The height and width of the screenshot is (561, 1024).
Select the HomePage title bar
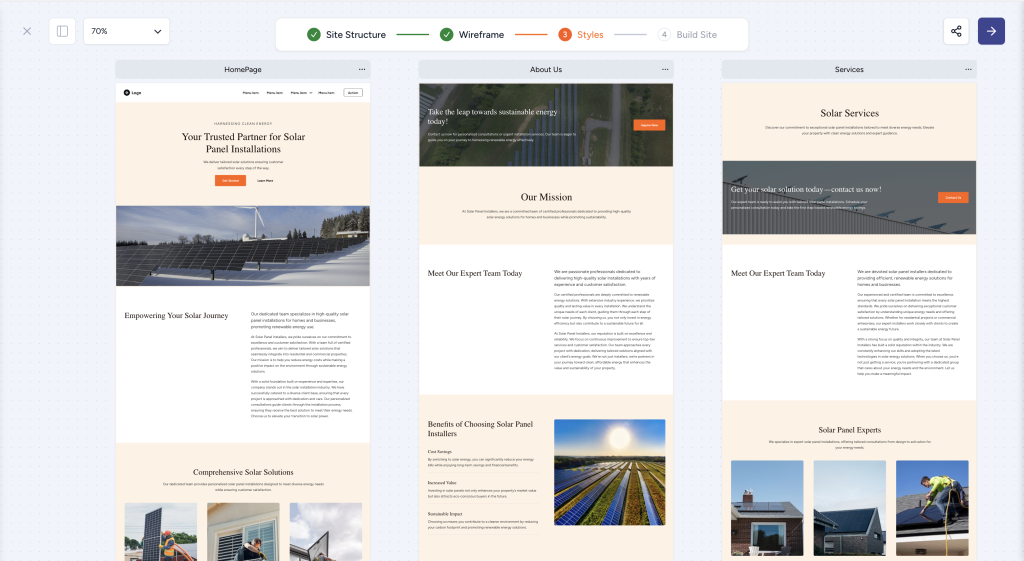pos(243,69)
